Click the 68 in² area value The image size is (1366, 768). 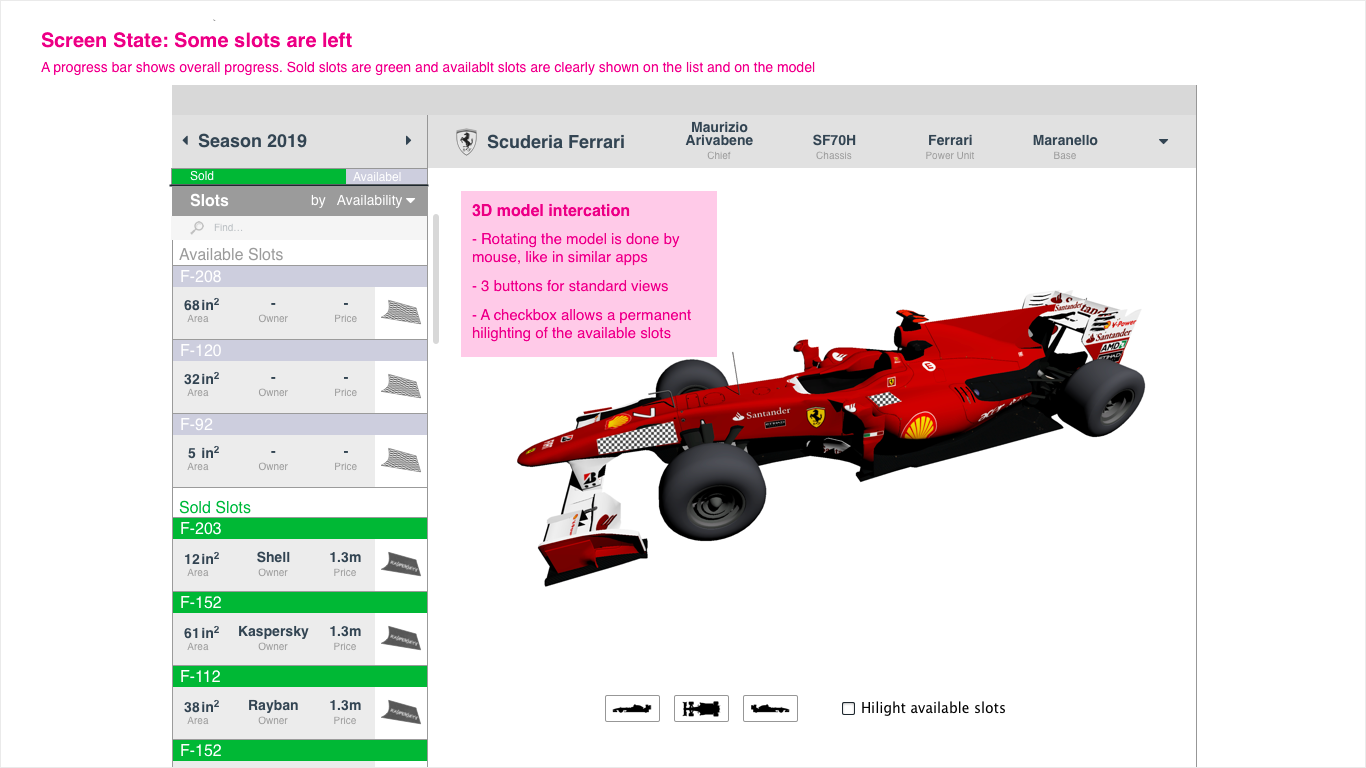[202, 305]
